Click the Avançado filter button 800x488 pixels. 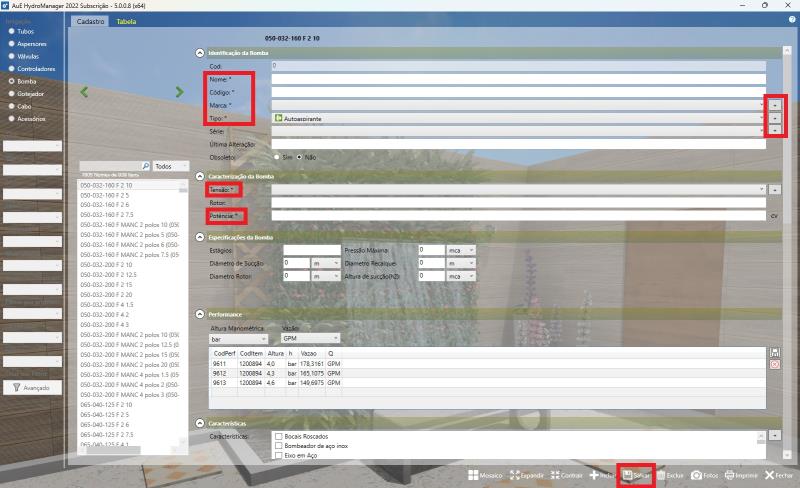31,387
